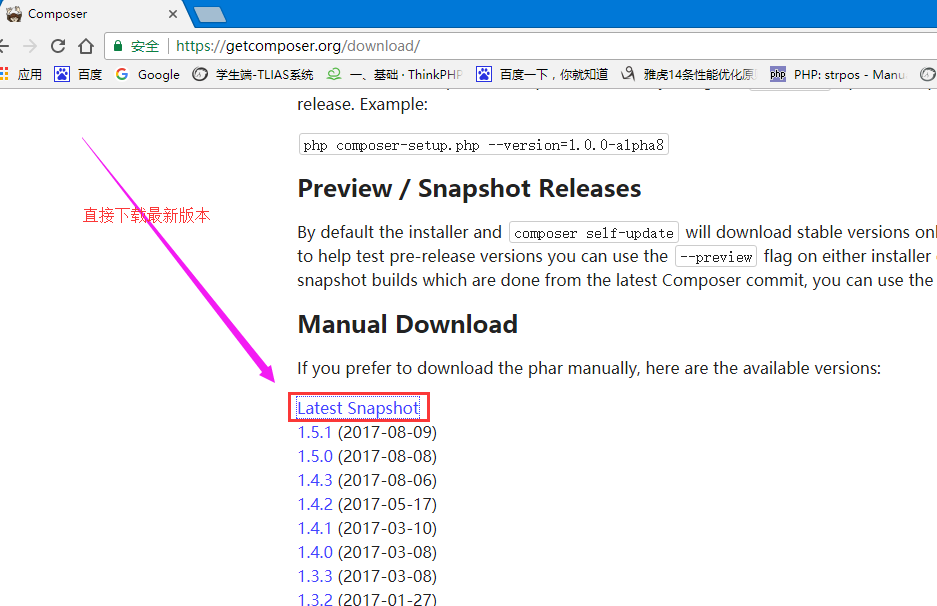This screenshot has height=606, width=937.
Task: Click the date text (2017-08-09)
Action: point(387,432)
